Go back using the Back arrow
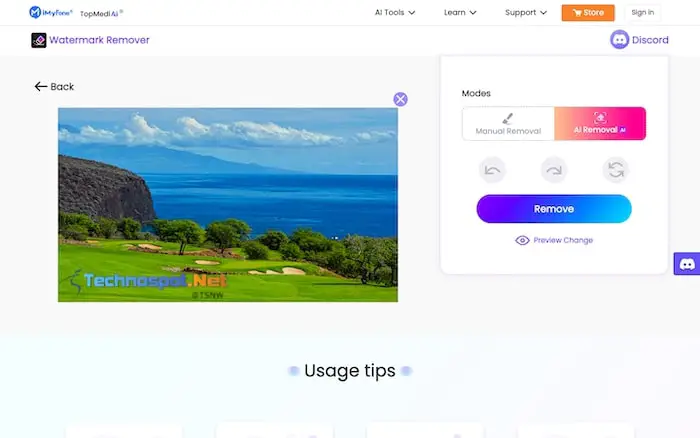The height and width of the screenshot is (438, 700). click(54, 87)
